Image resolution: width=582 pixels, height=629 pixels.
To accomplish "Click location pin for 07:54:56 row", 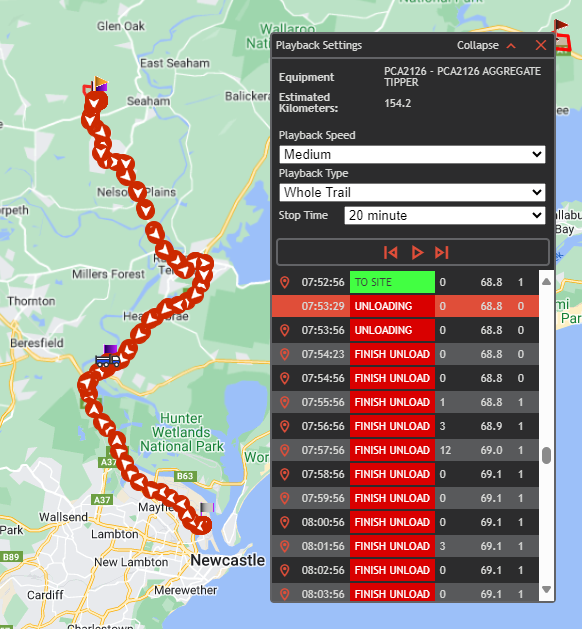I will (284, 378).
